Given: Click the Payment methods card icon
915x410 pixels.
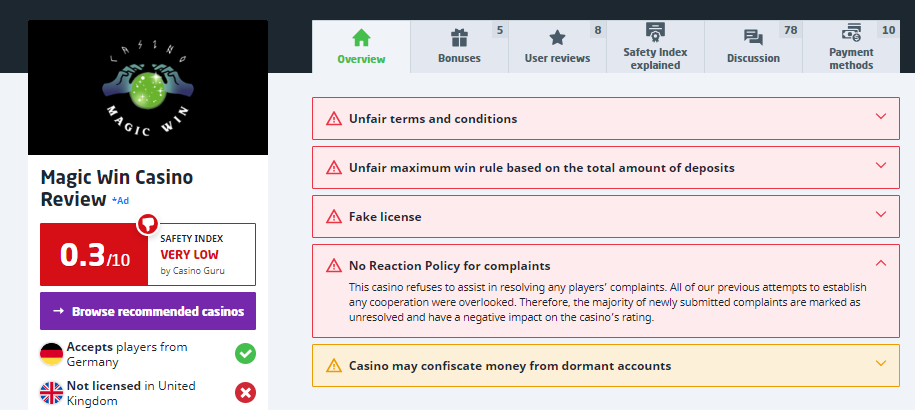Looking at the screenshot, I should coord(851,31).
